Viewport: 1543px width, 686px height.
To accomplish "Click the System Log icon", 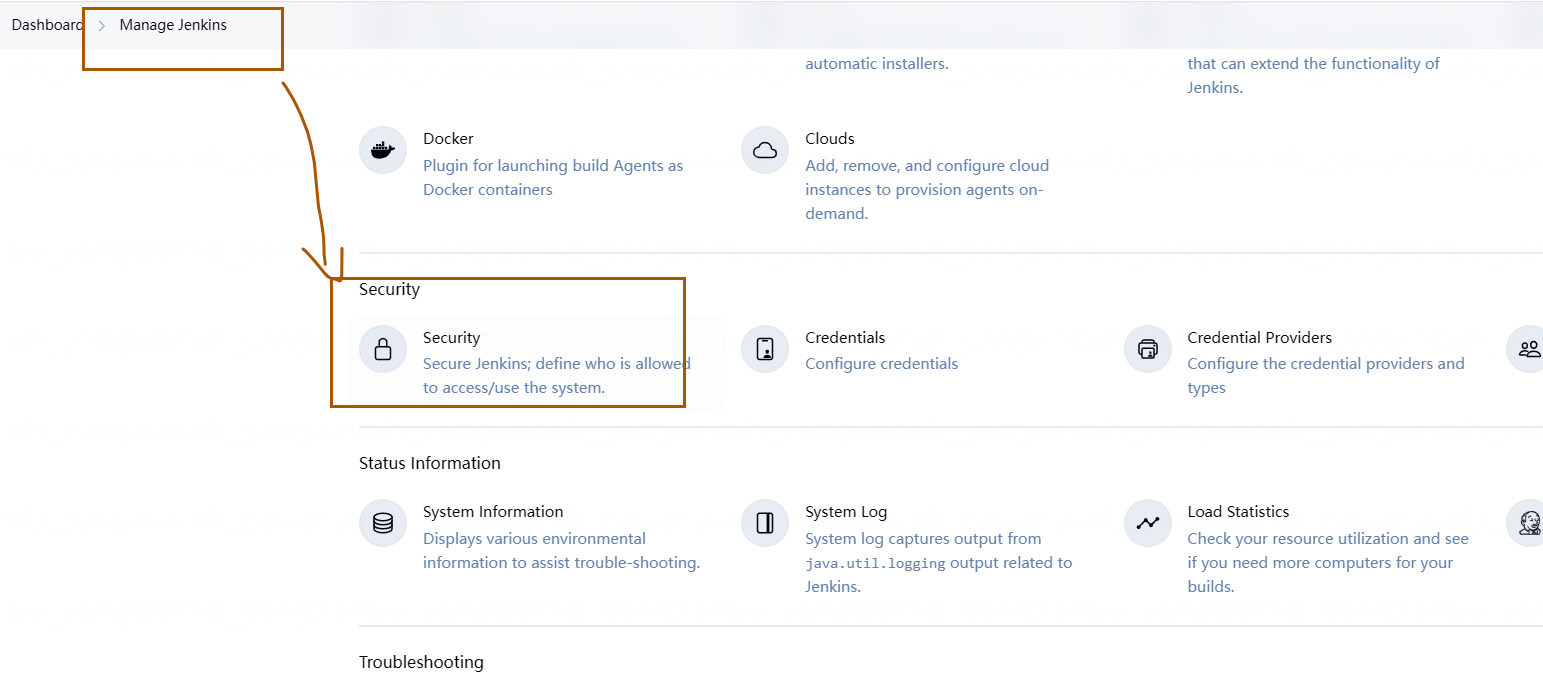I will point(765,523).
